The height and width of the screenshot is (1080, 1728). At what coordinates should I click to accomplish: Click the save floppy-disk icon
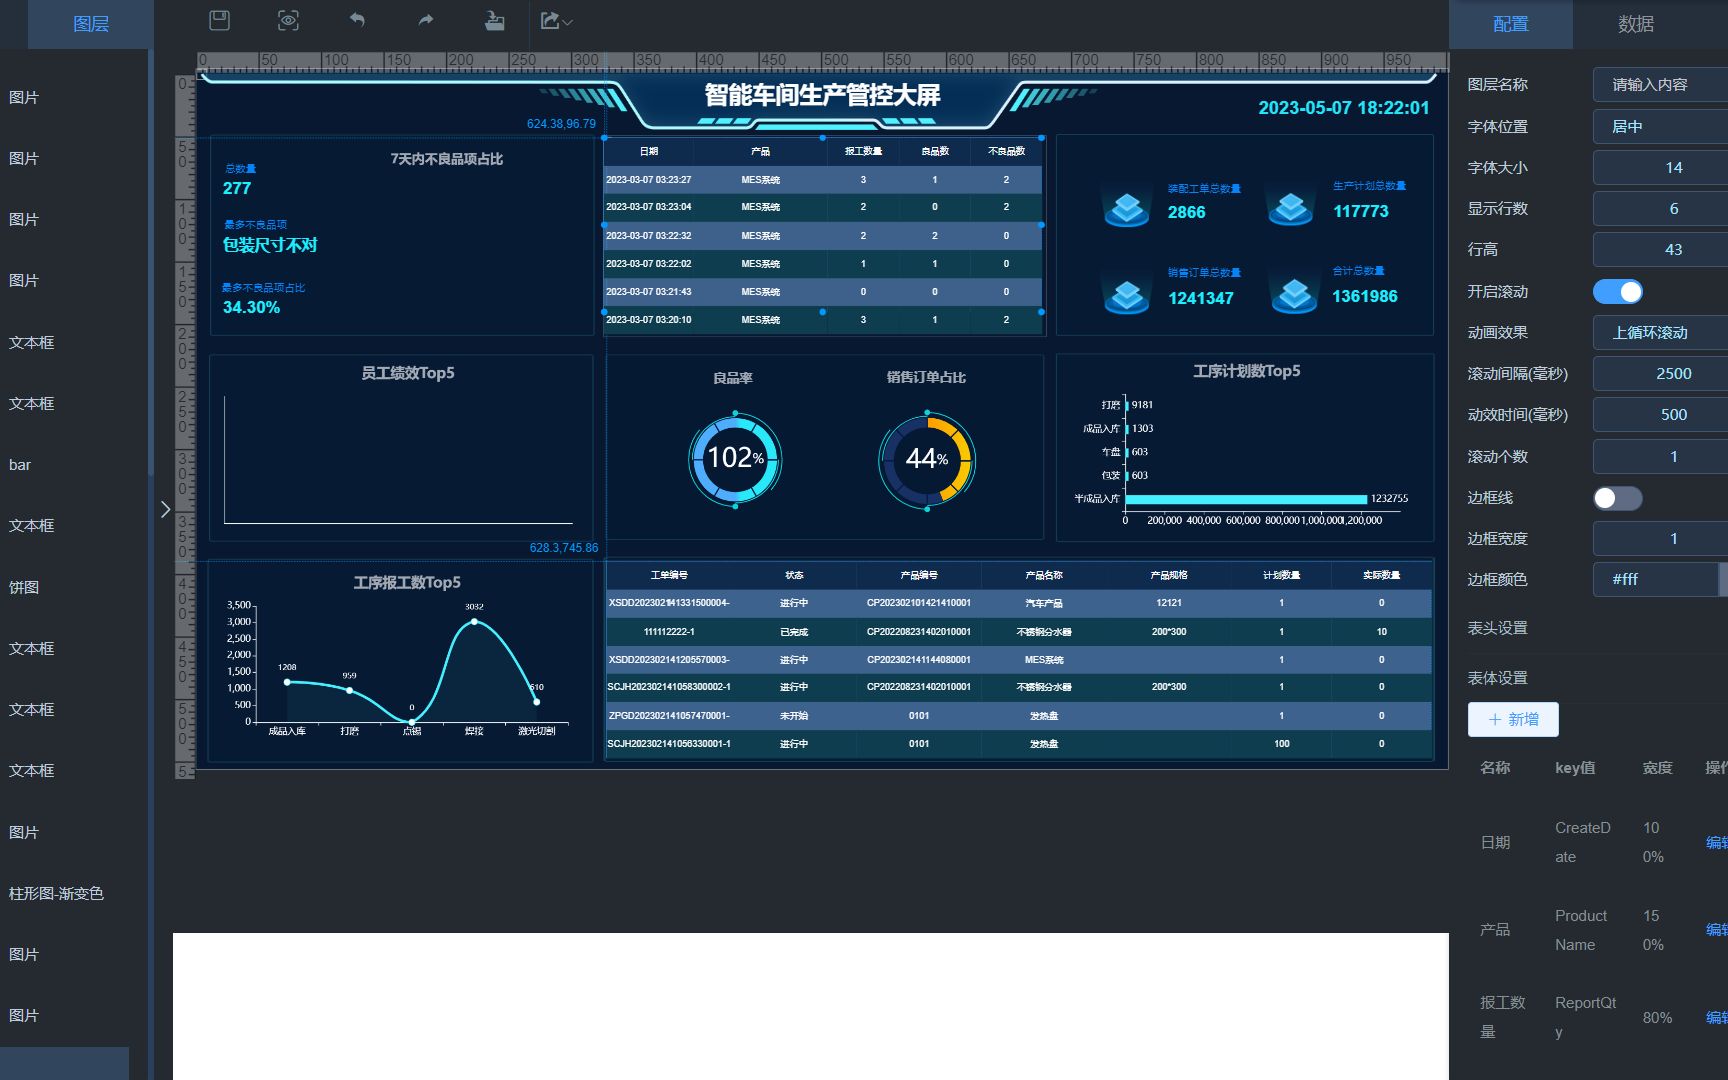(219, 20)
